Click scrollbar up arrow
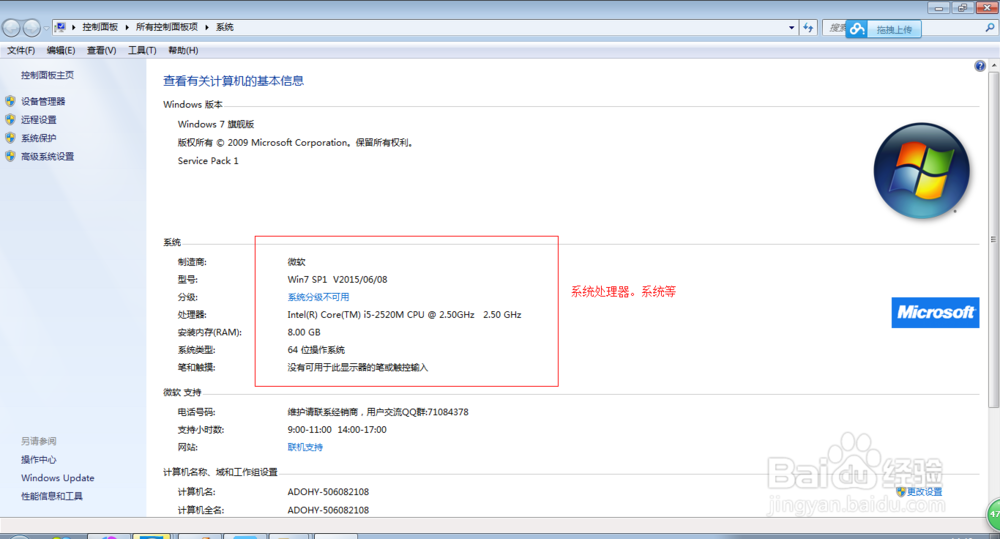The image size is (1000, 539). (x=994, y=66)
